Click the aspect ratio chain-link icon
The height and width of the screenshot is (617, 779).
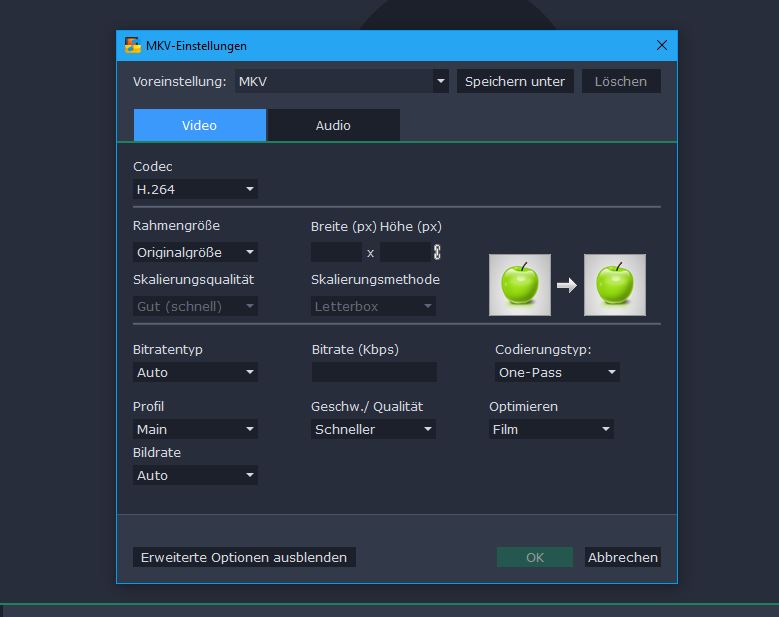click(437, 252)
